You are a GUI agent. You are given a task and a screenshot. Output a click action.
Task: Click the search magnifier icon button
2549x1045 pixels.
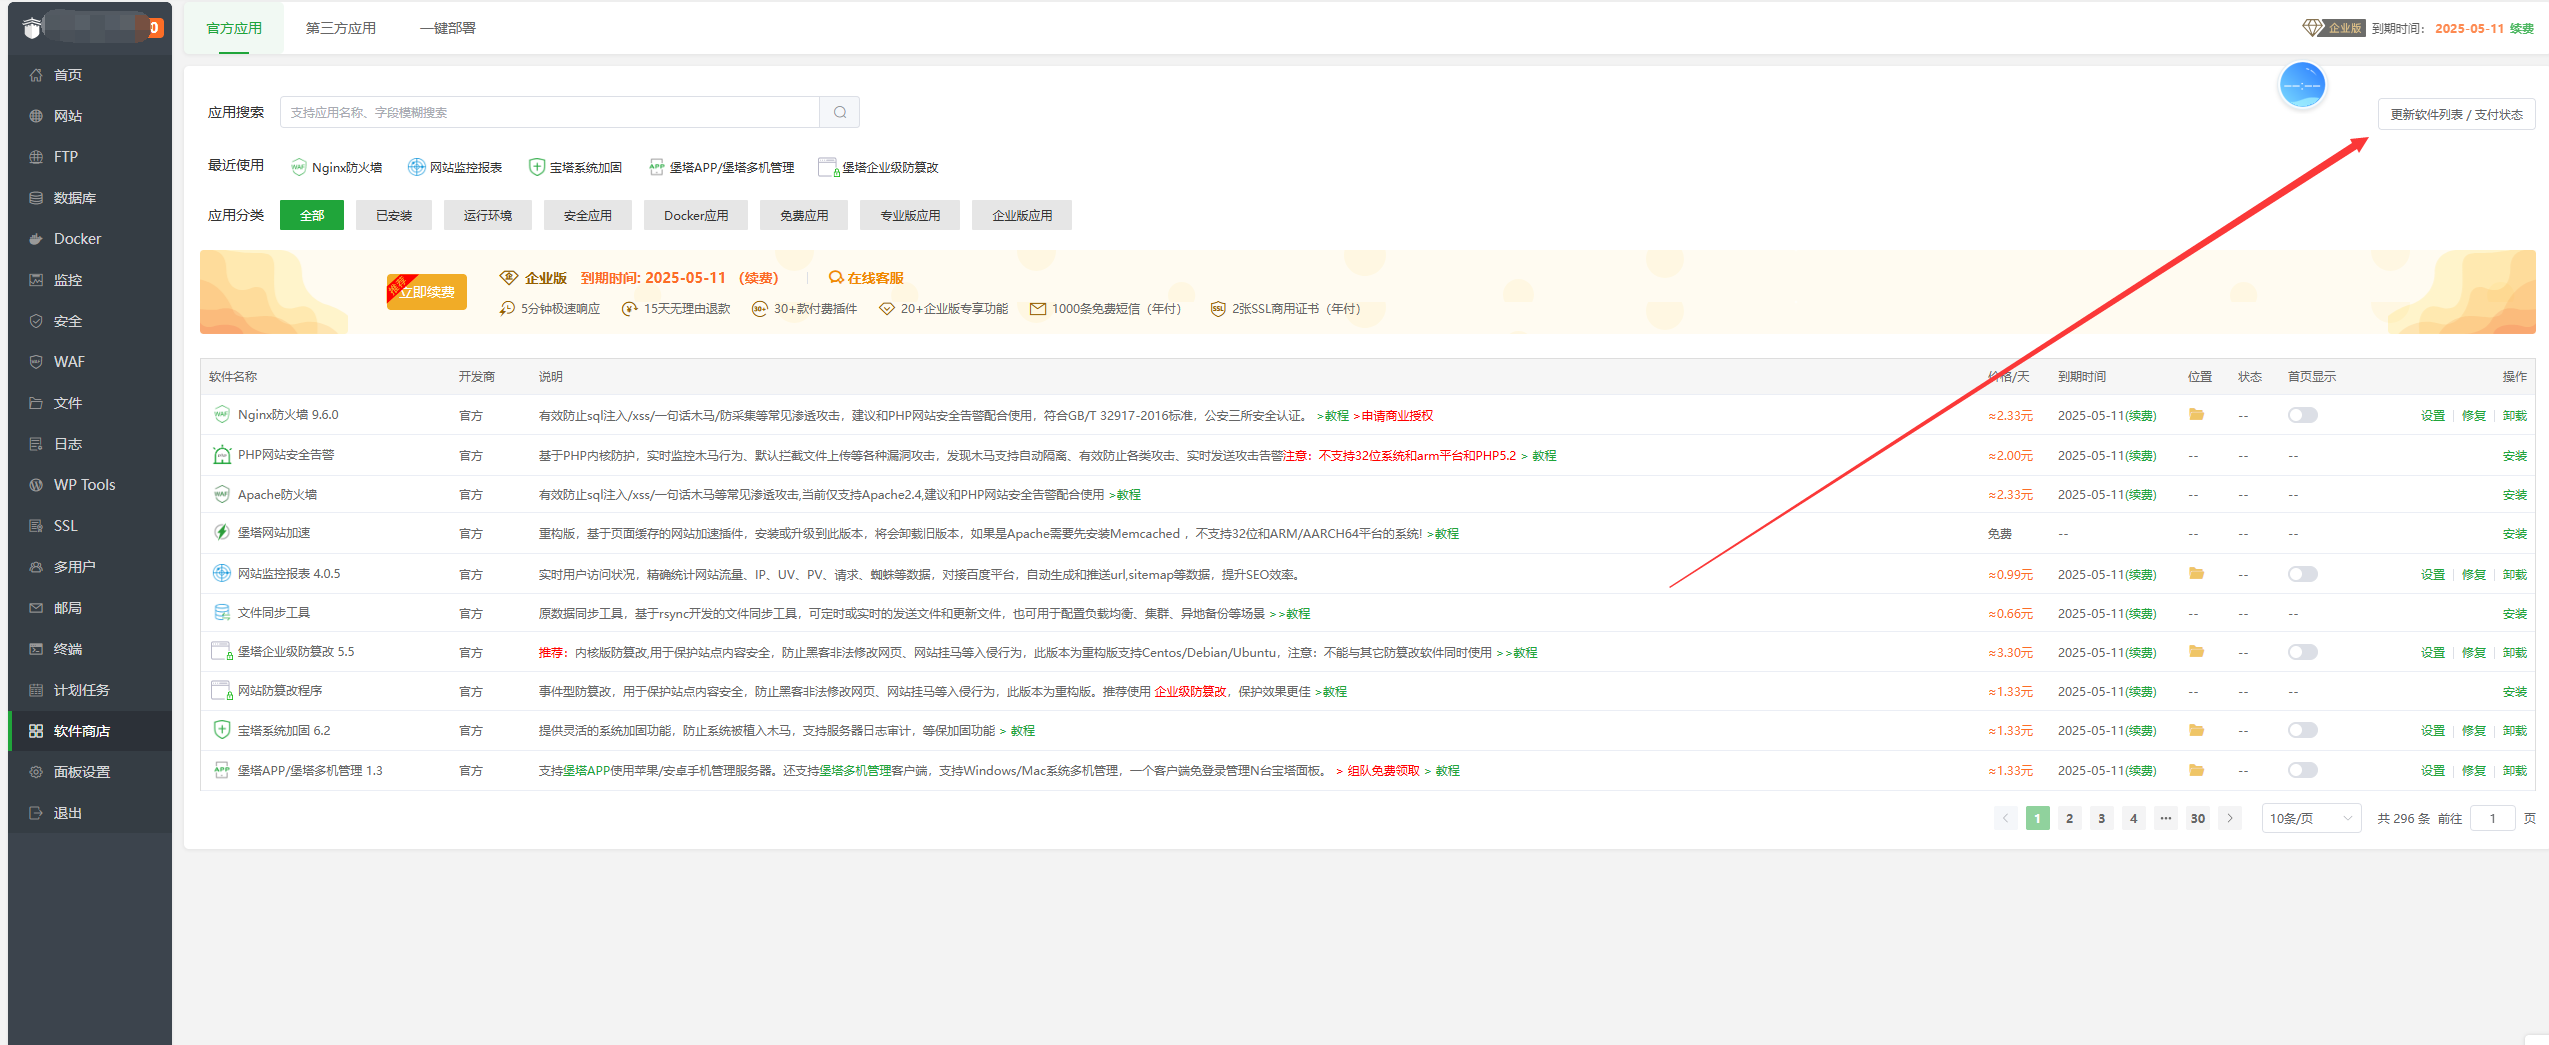pos(840,112)
